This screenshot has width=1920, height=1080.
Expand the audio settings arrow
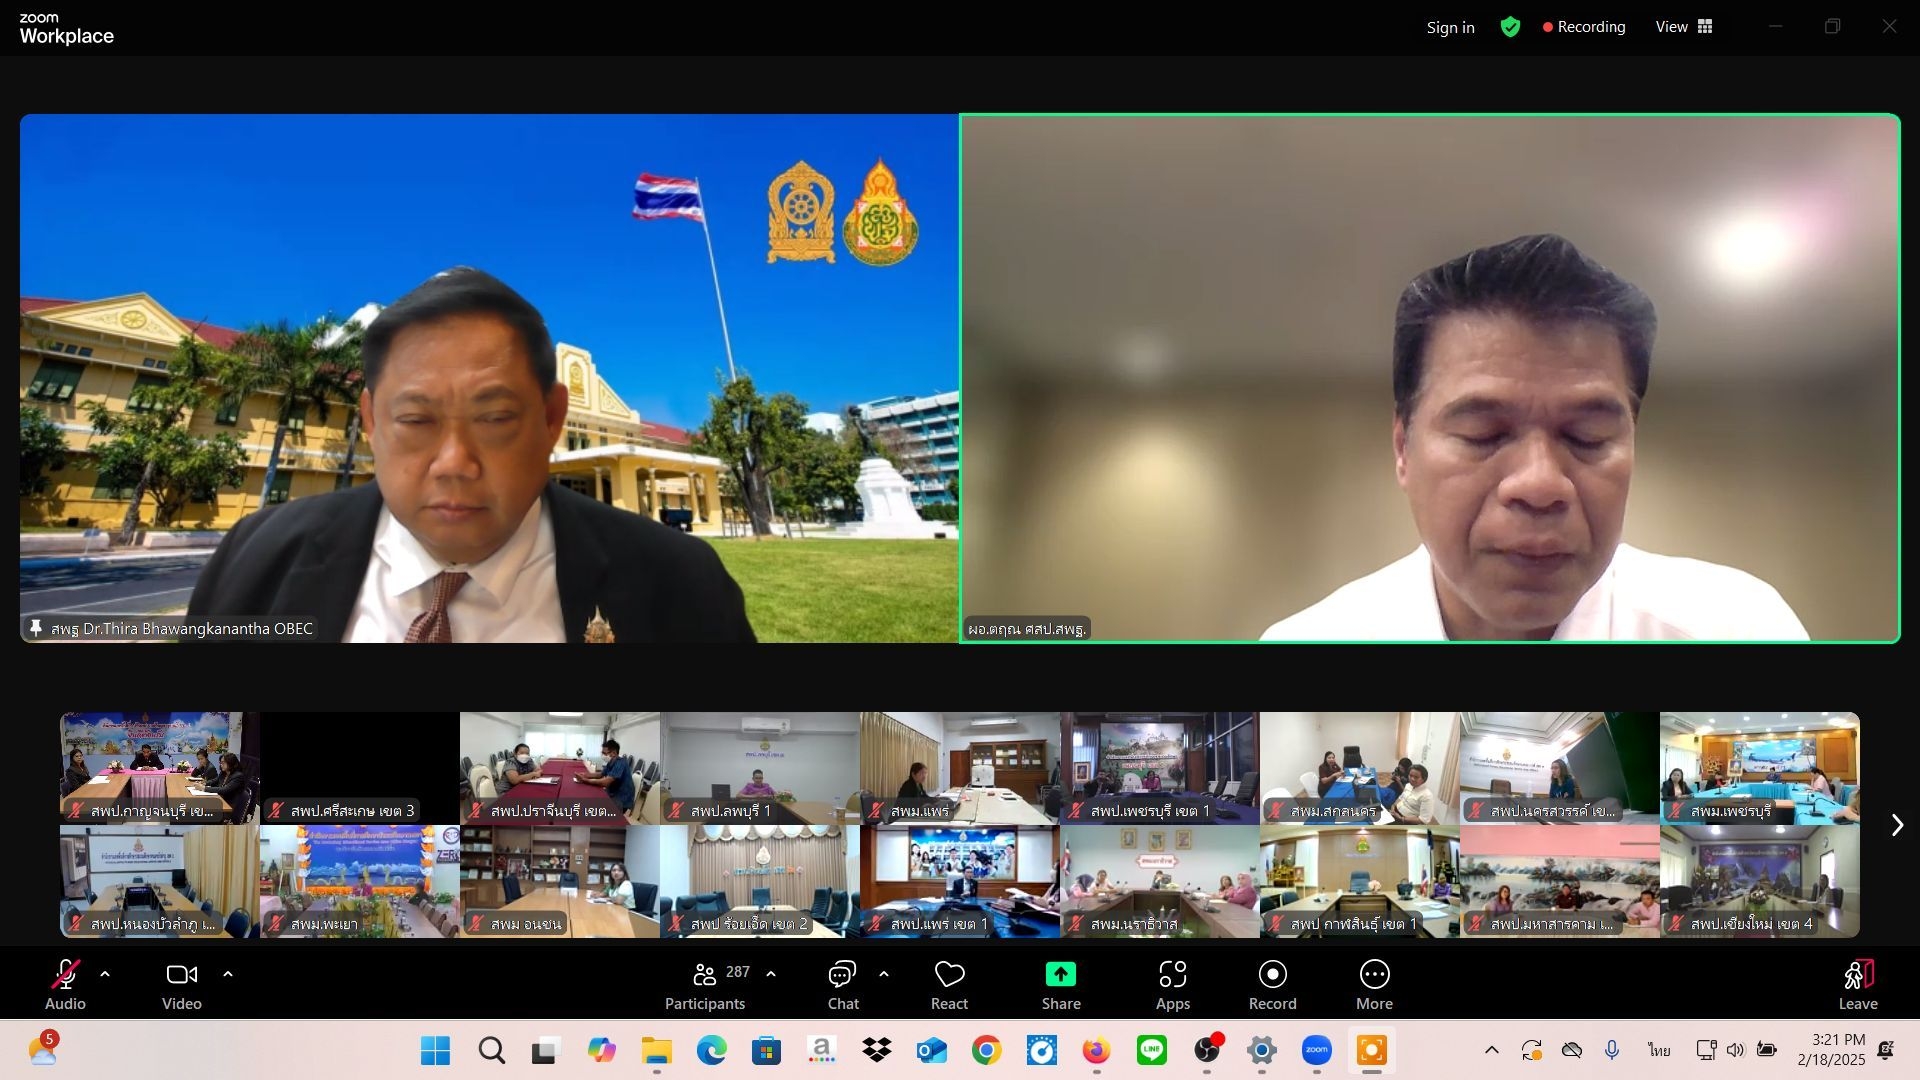105,974
